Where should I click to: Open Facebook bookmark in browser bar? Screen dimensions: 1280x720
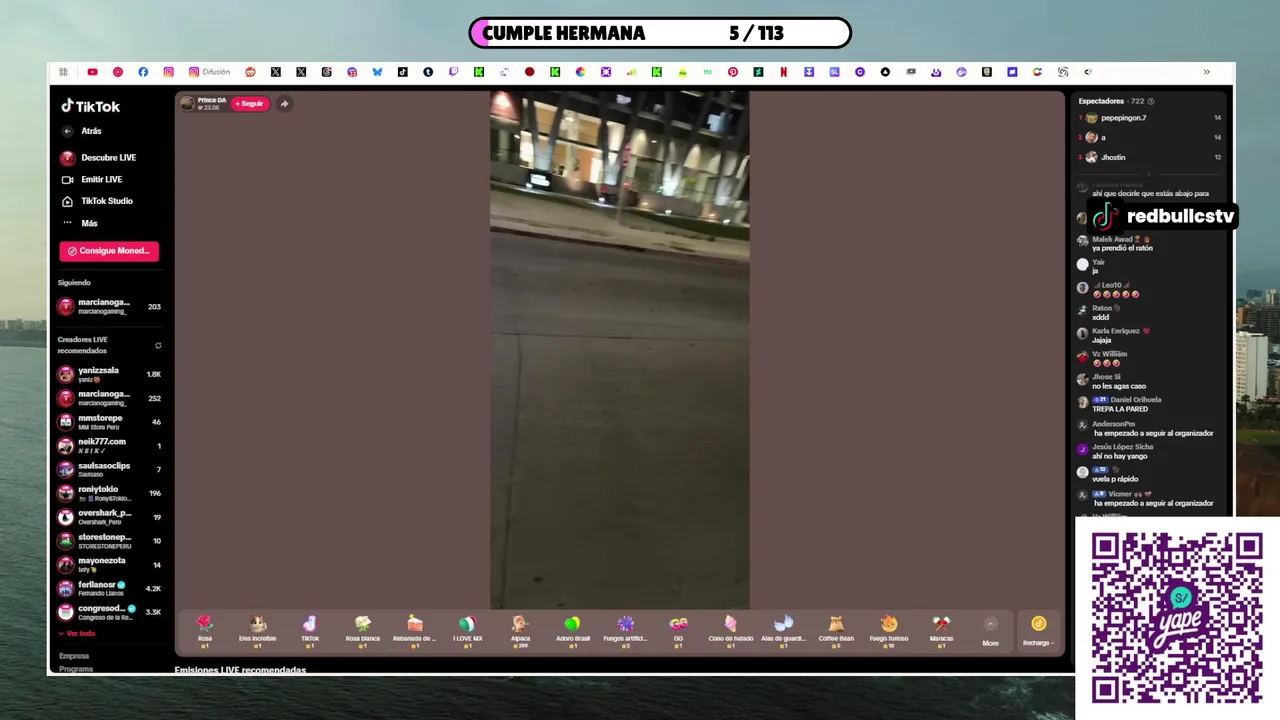pyautogui.click(x=143, y=72)
